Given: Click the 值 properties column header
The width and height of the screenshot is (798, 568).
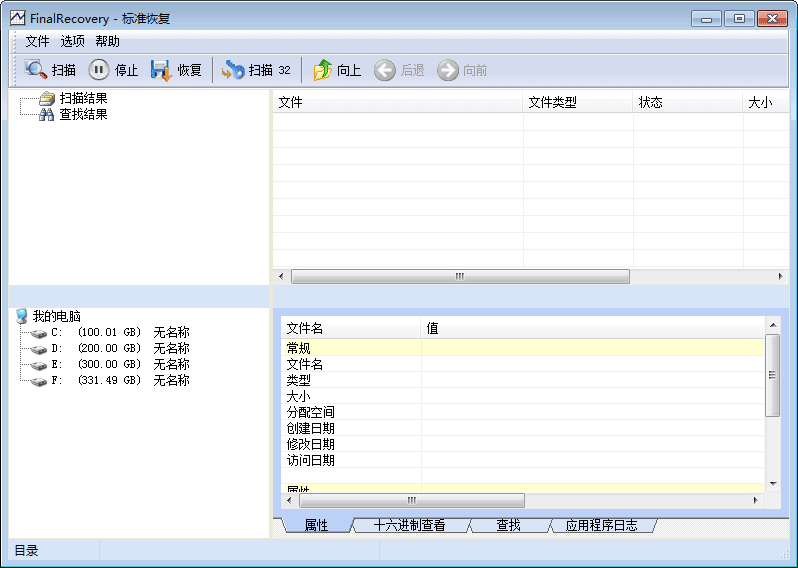Looking at the screenshot, I should pos(592,328).
